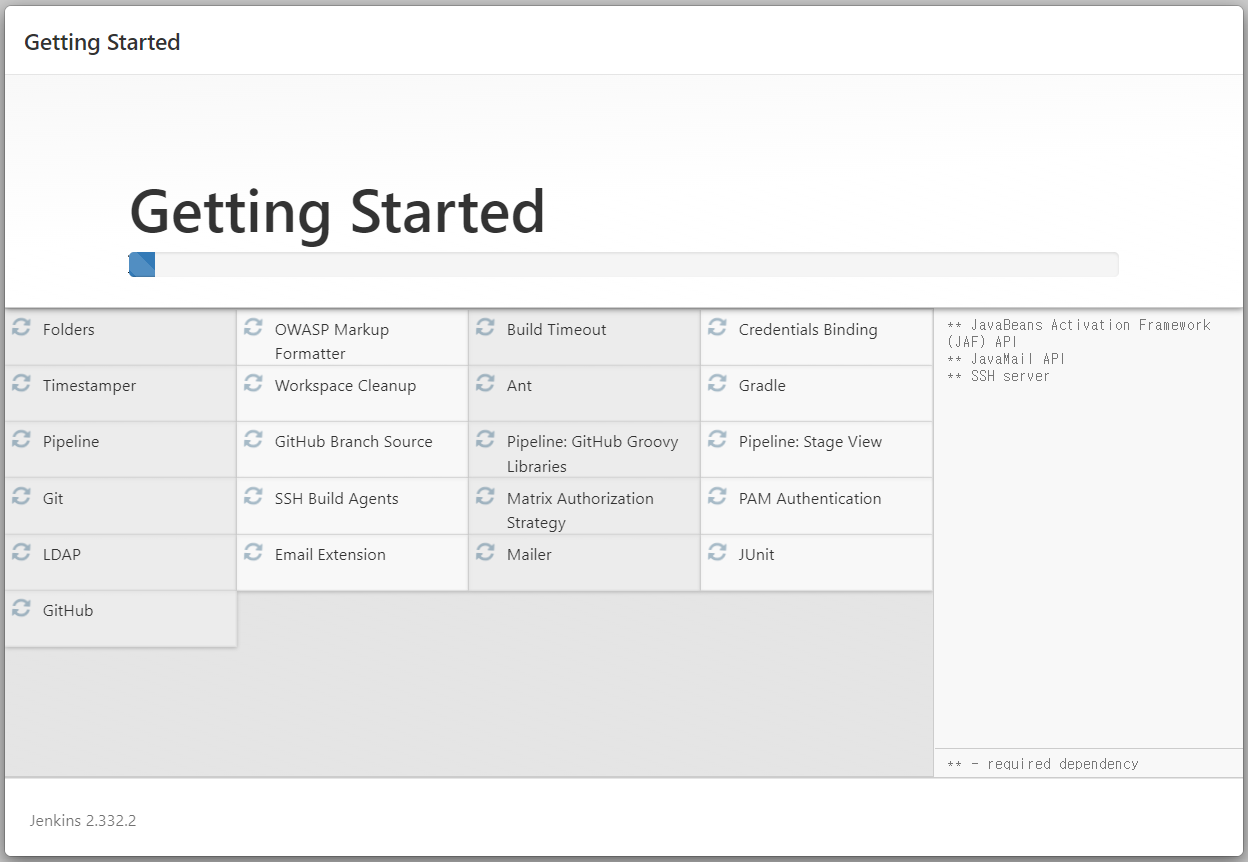Select the Workspace Cleanup label

[x=345, y=386]
